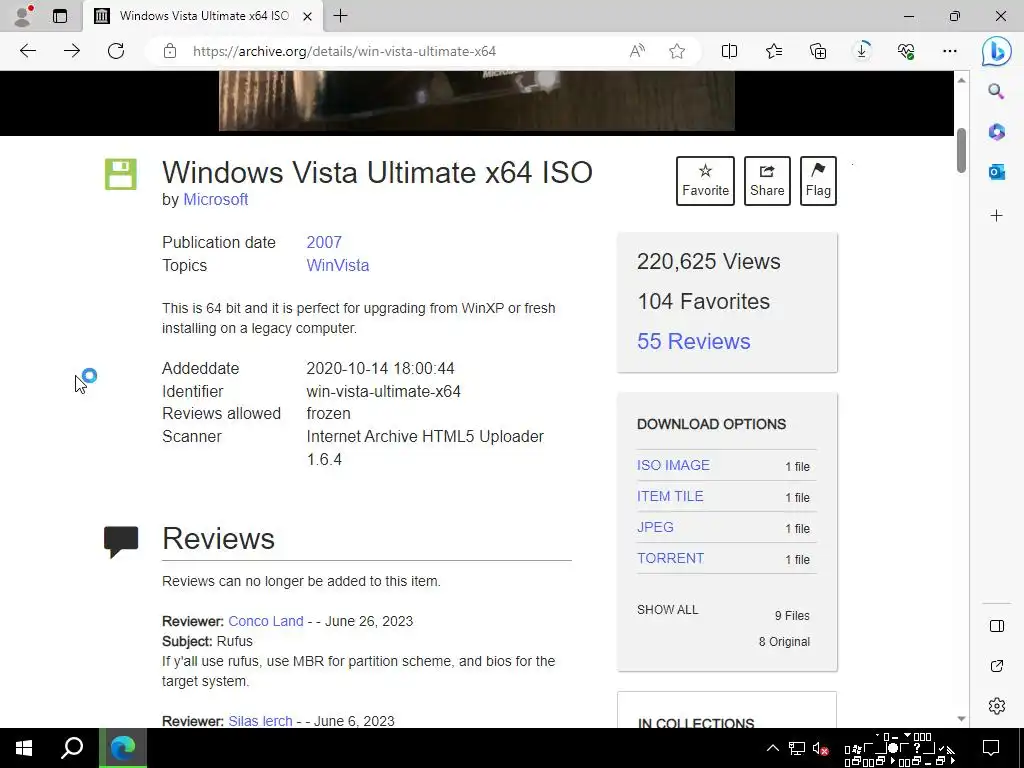The height and width of the screenshot is (768, 1024).
Task: Click the 9 Files text
Action: [792, 616]
